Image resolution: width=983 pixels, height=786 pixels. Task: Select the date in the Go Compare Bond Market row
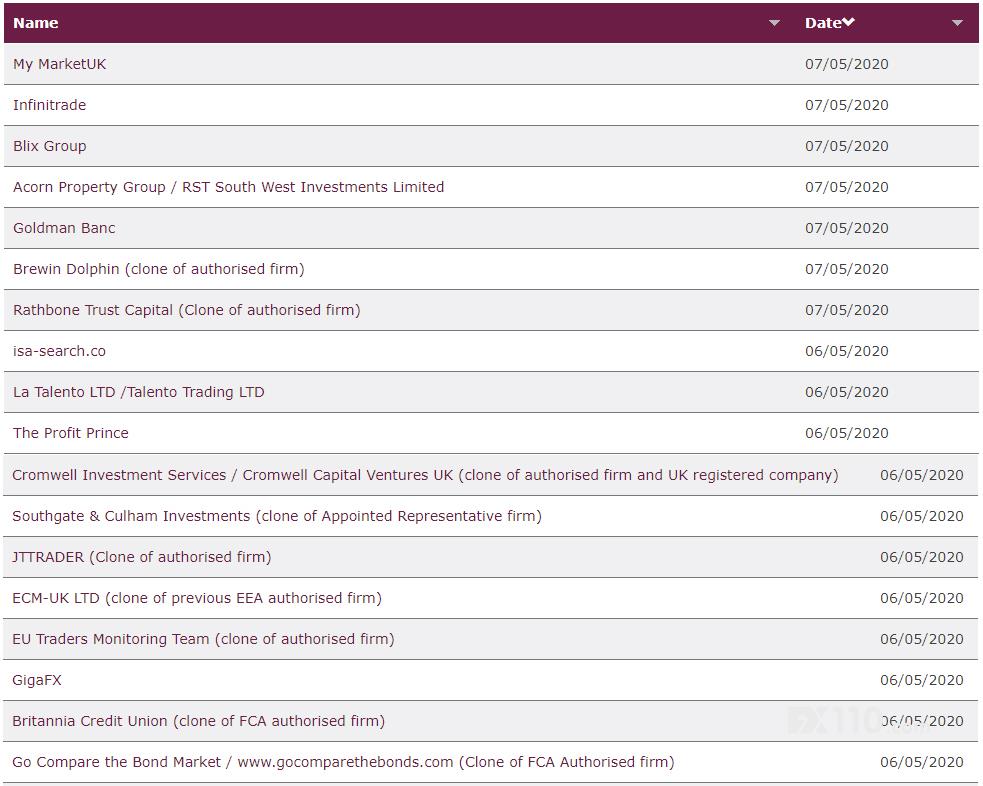[922, 762]
